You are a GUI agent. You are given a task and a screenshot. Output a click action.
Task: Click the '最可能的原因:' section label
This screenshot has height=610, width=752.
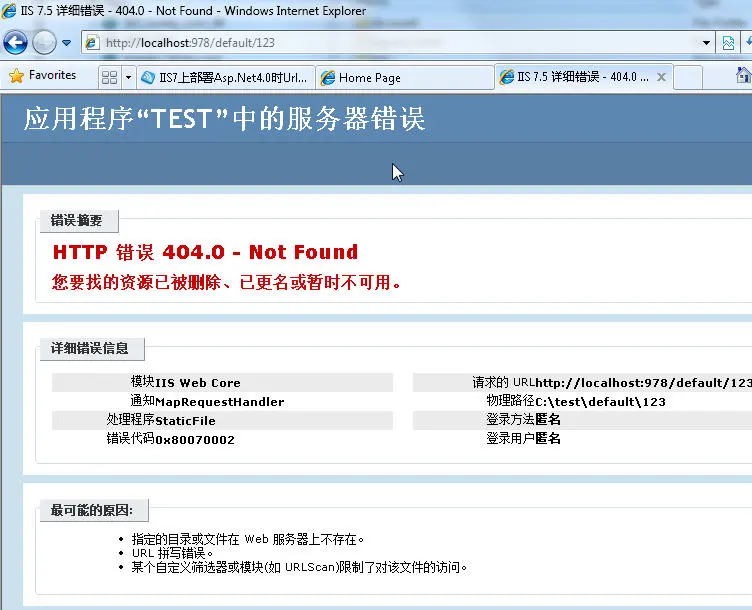[94, 510]
